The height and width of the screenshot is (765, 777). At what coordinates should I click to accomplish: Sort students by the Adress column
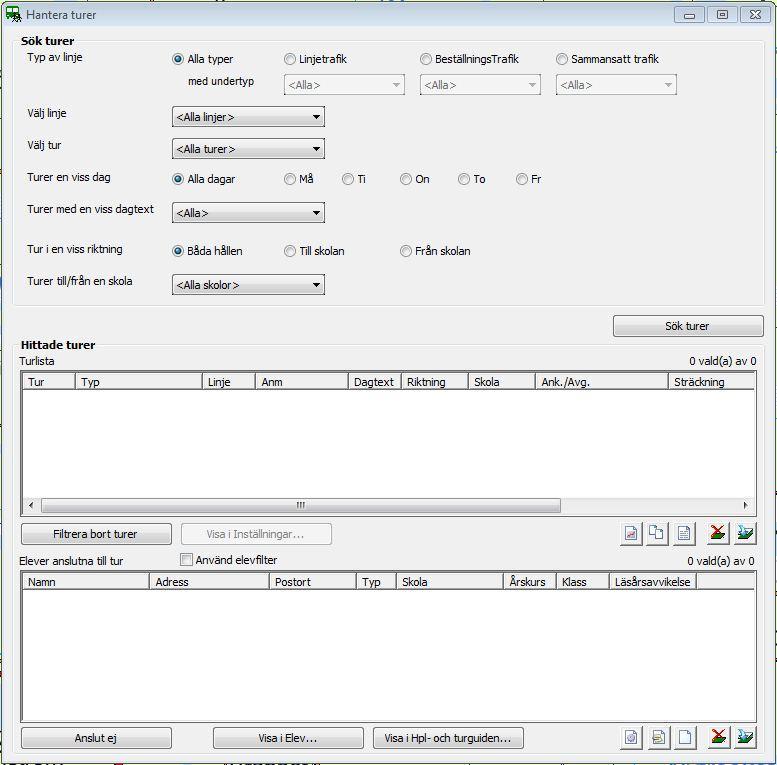pos(209,582)
